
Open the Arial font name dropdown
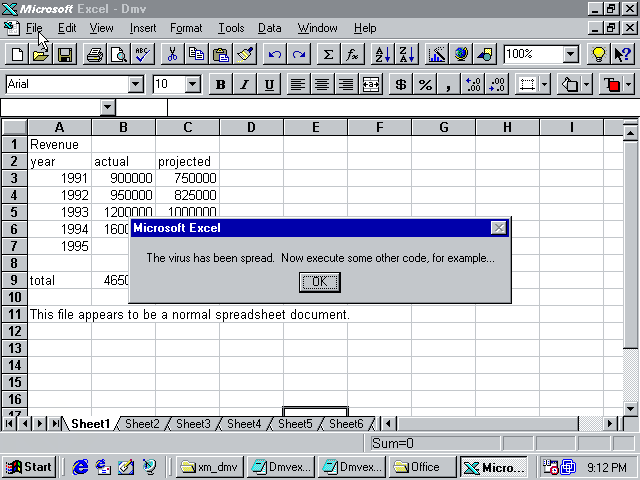click(135, 84)
